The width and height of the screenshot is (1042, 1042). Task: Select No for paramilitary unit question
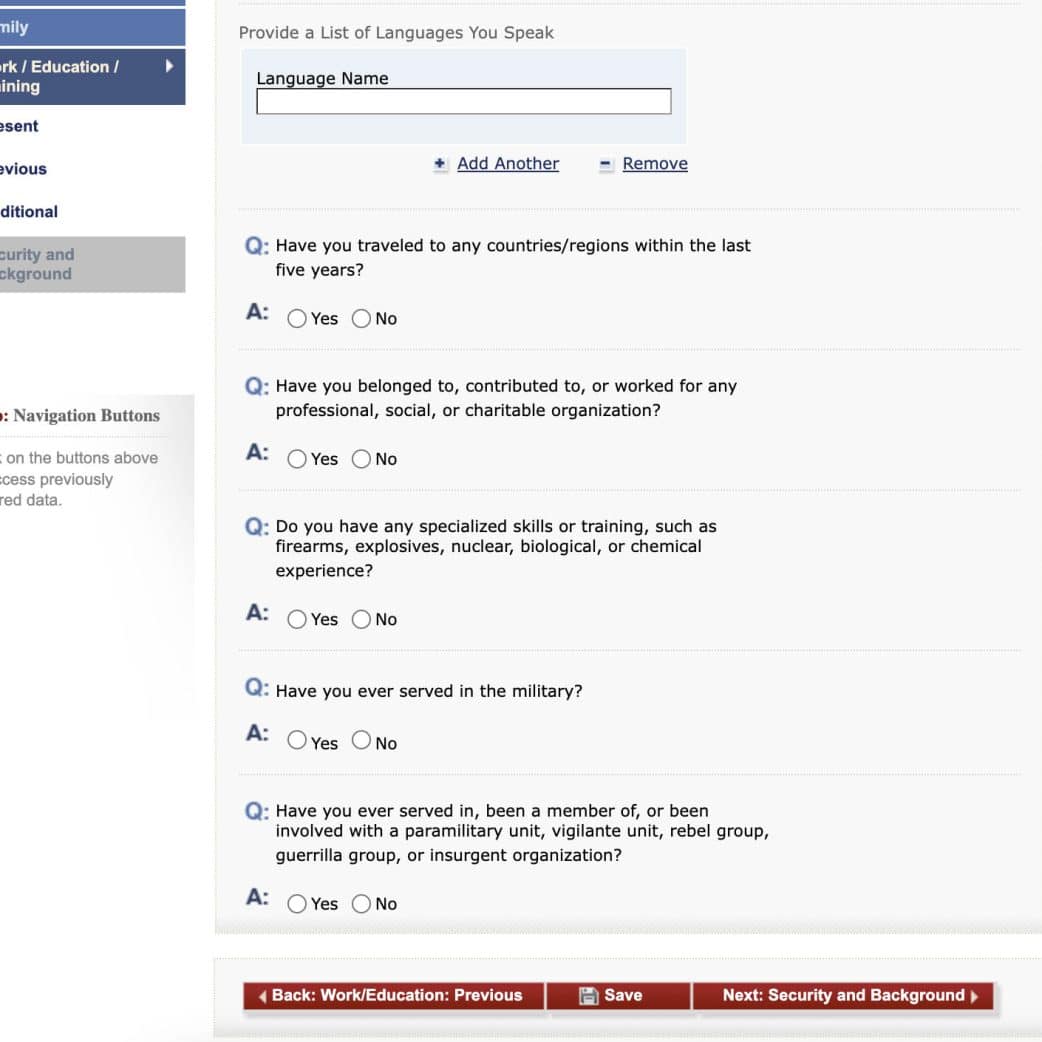(x=361, y=904)
